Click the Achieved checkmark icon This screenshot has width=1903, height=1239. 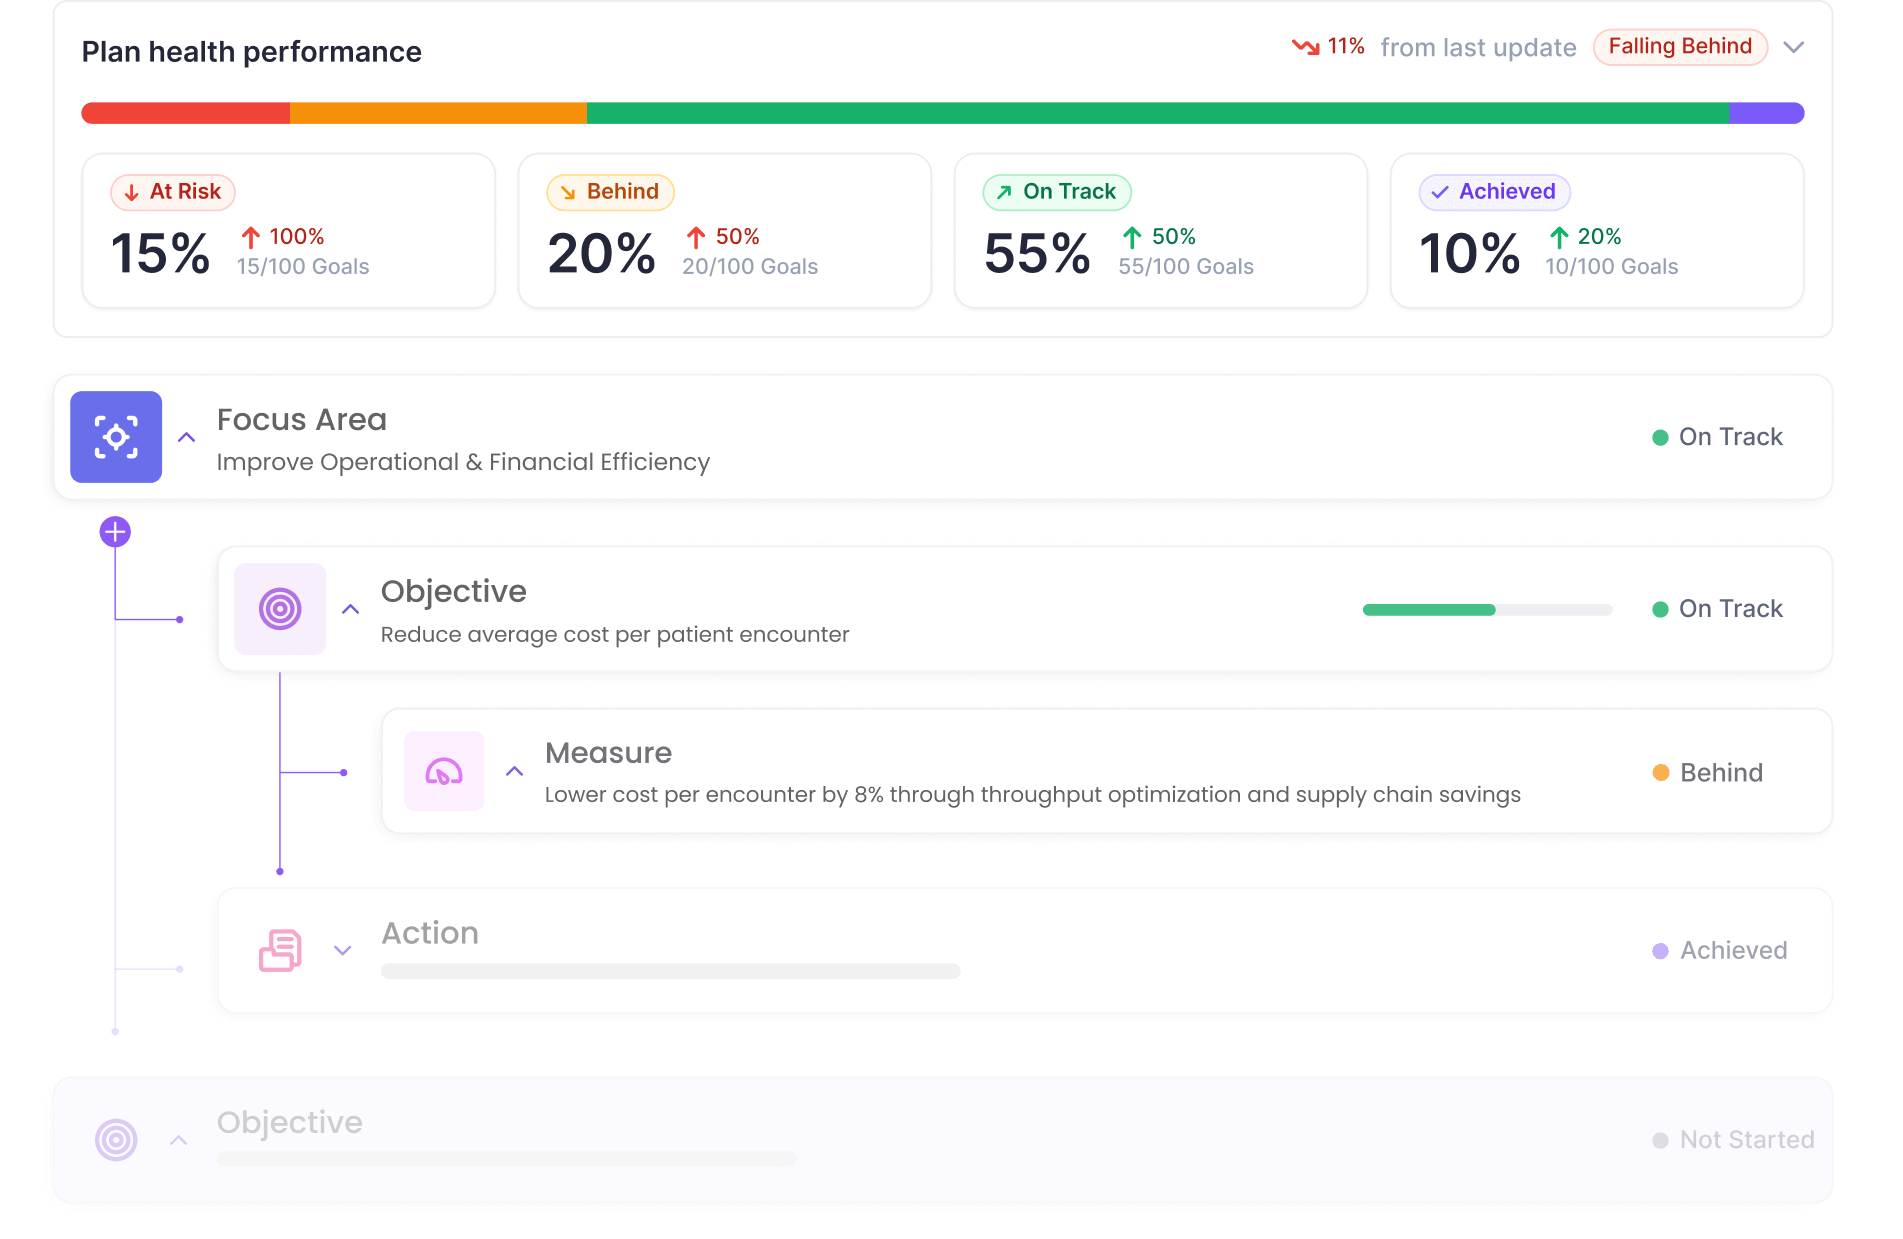coord(1439,192)
